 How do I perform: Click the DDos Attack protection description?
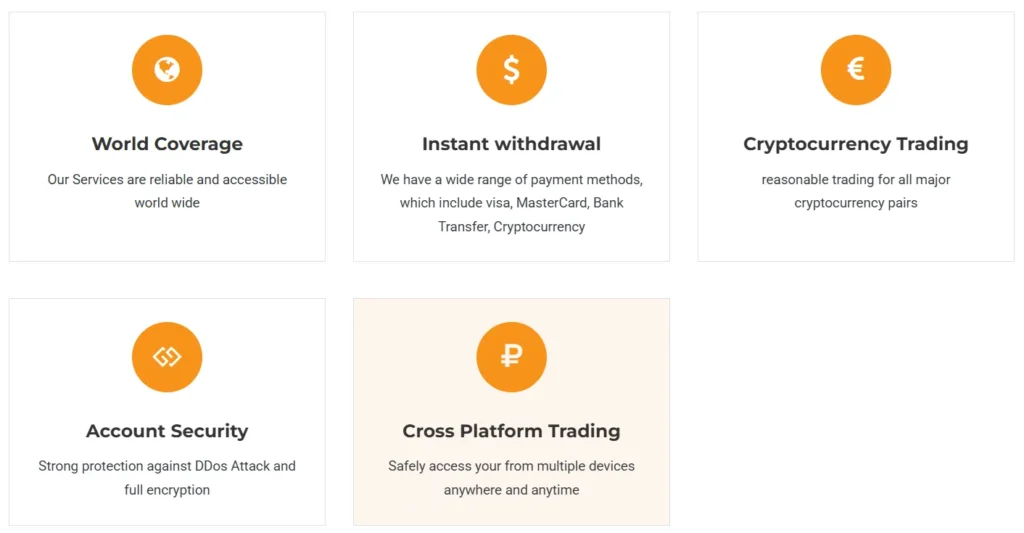[x=167, y=478]
